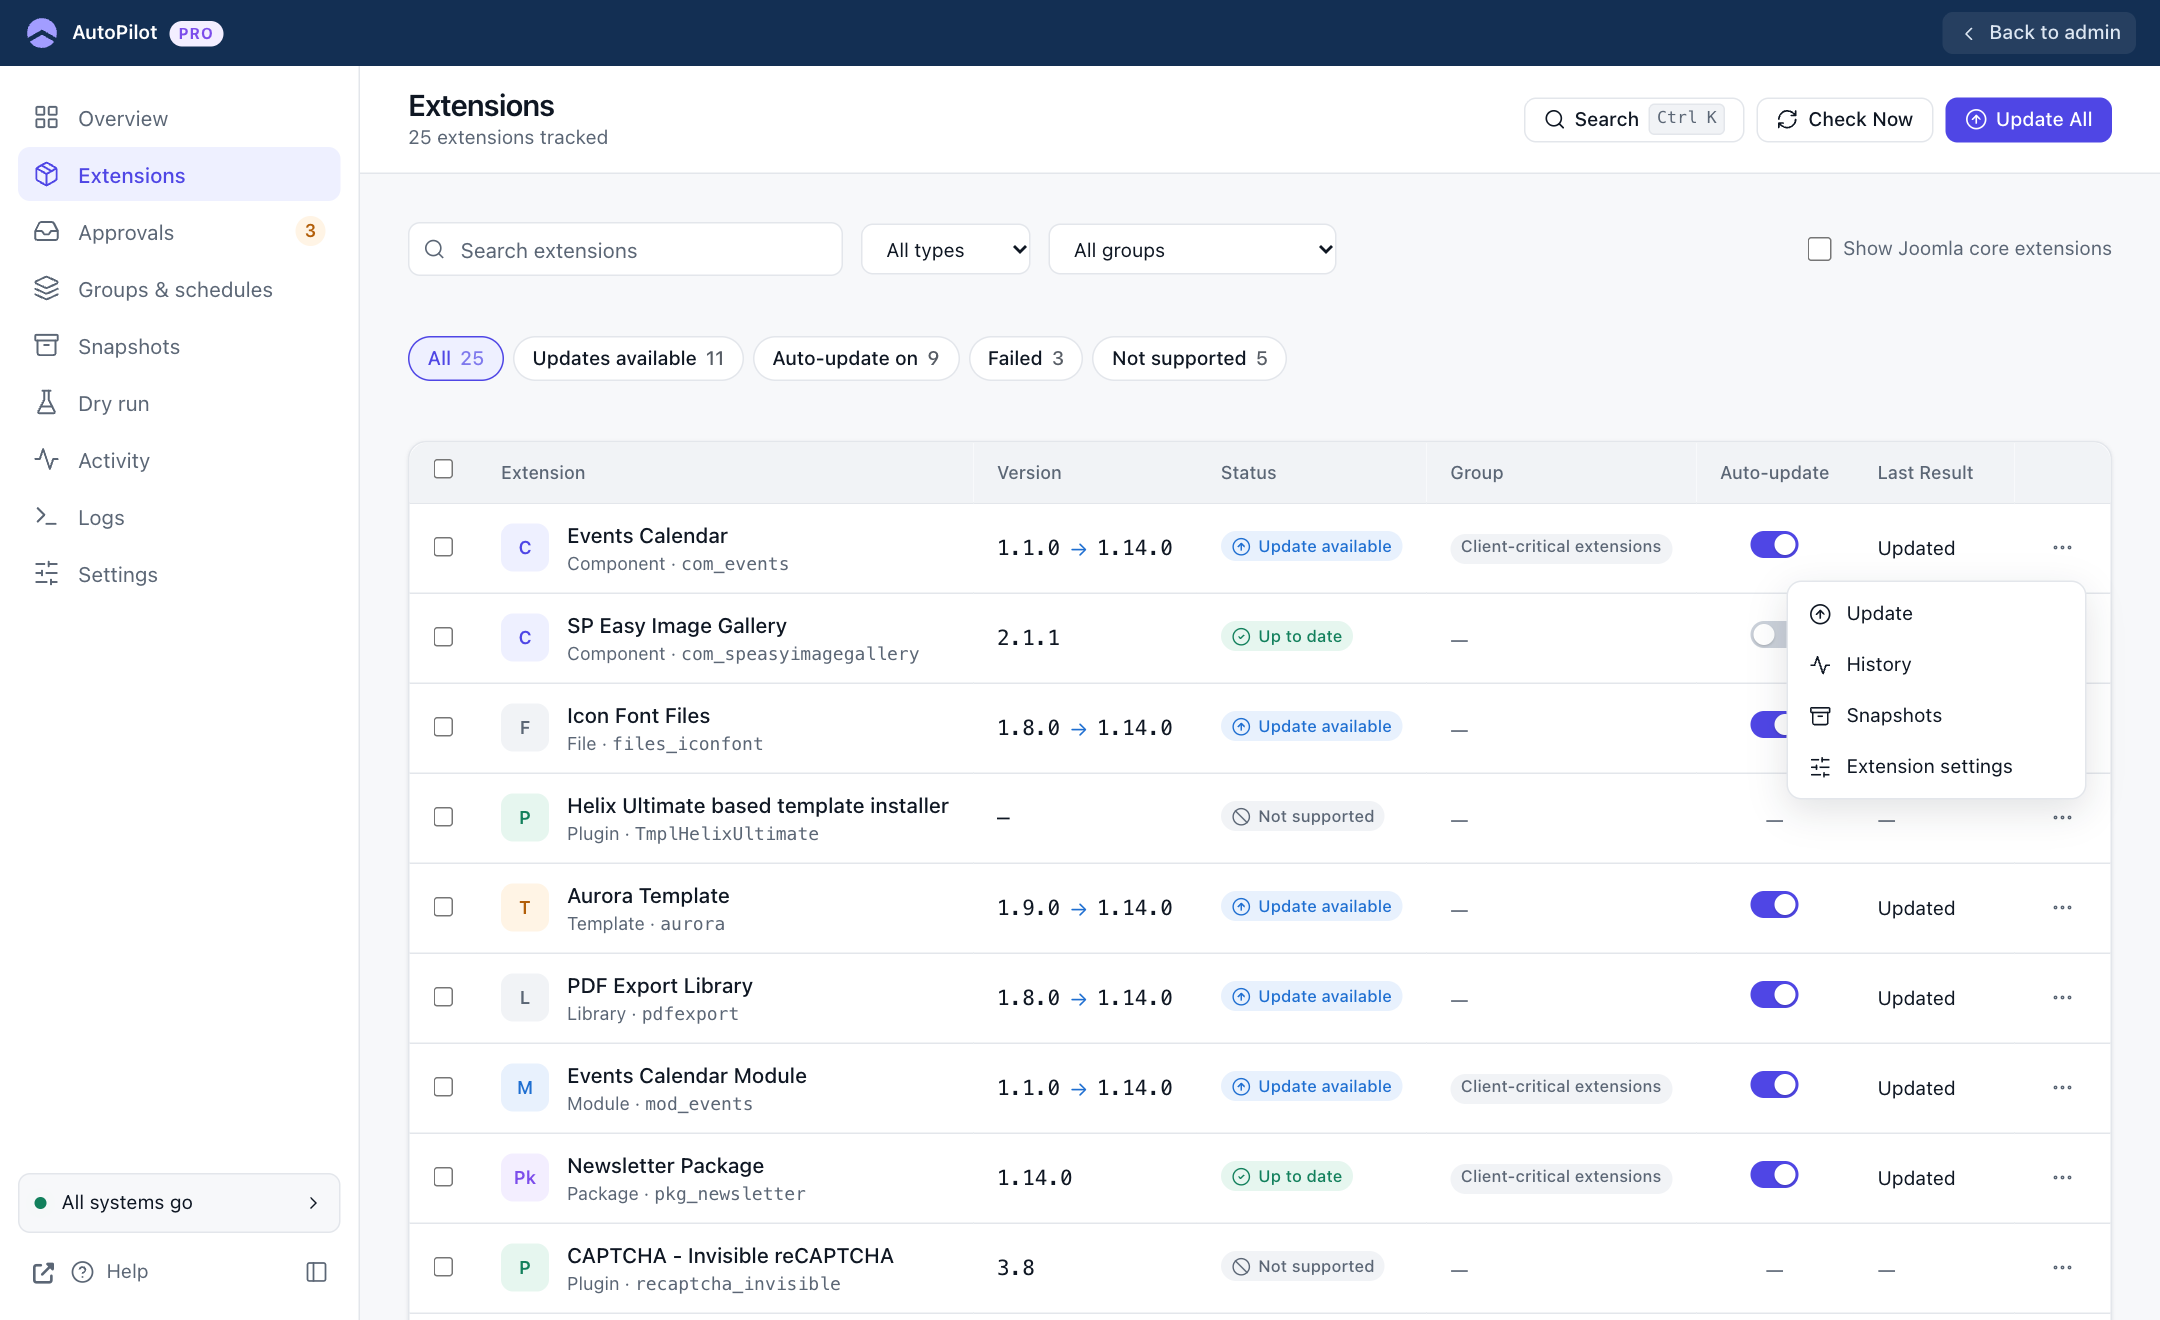Open the All types dropdown
This screenshot has width=2160, height=1320.
[946, 250]
